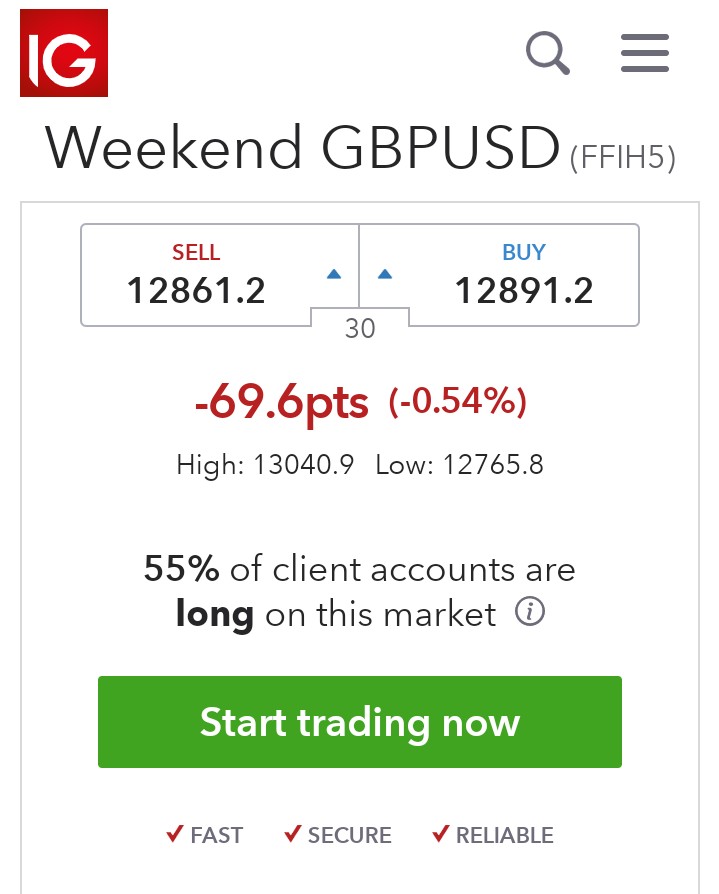Click the red checkmark next to RELIABLE
The image size is (719, 894).
(x=441, y=834)
